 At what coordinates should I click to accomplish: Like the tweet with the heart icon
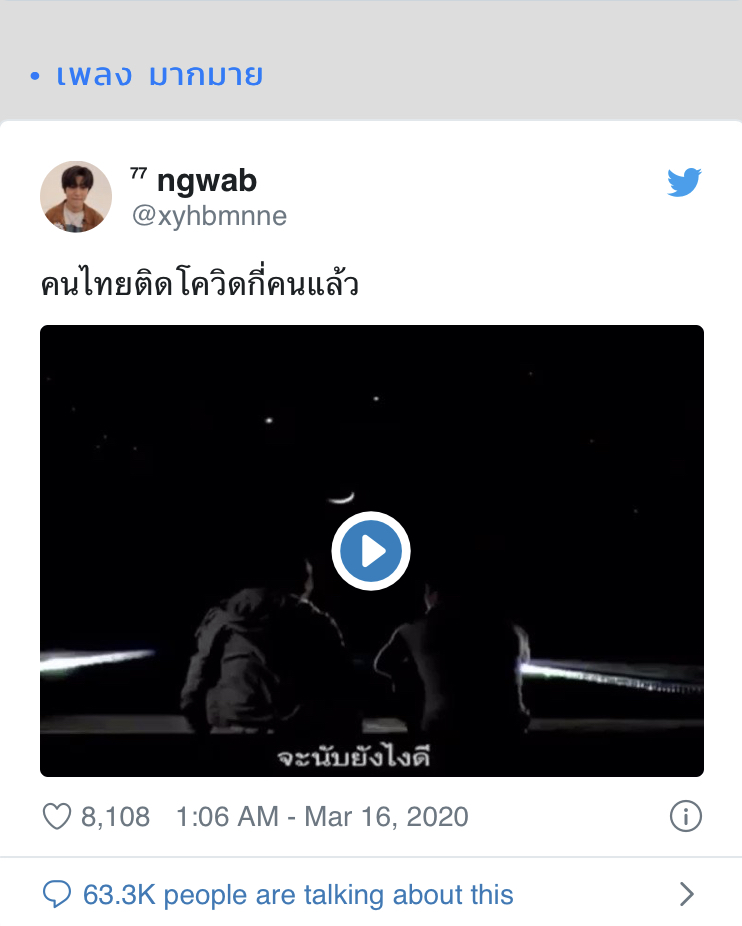tap(57, 817)
